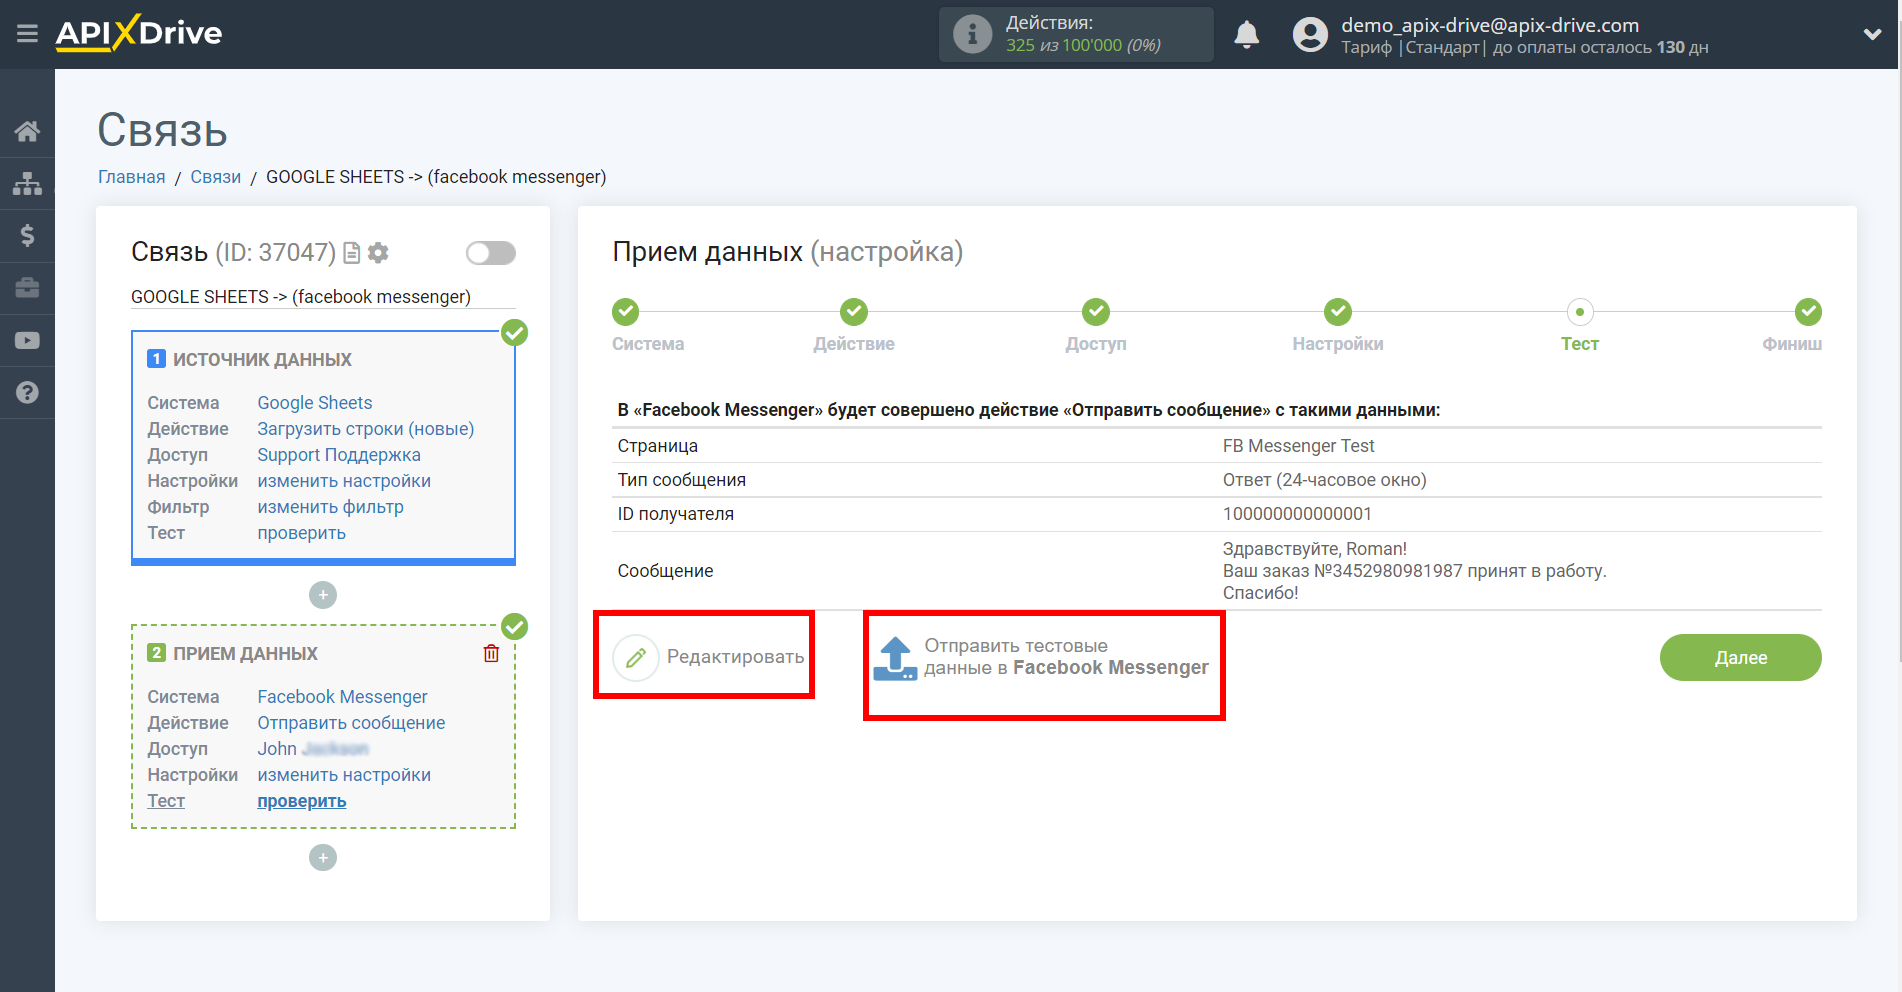Viewport: 1902px width, 992px height.
Task: Go to the Доступ step
Action: point(1096,312)
